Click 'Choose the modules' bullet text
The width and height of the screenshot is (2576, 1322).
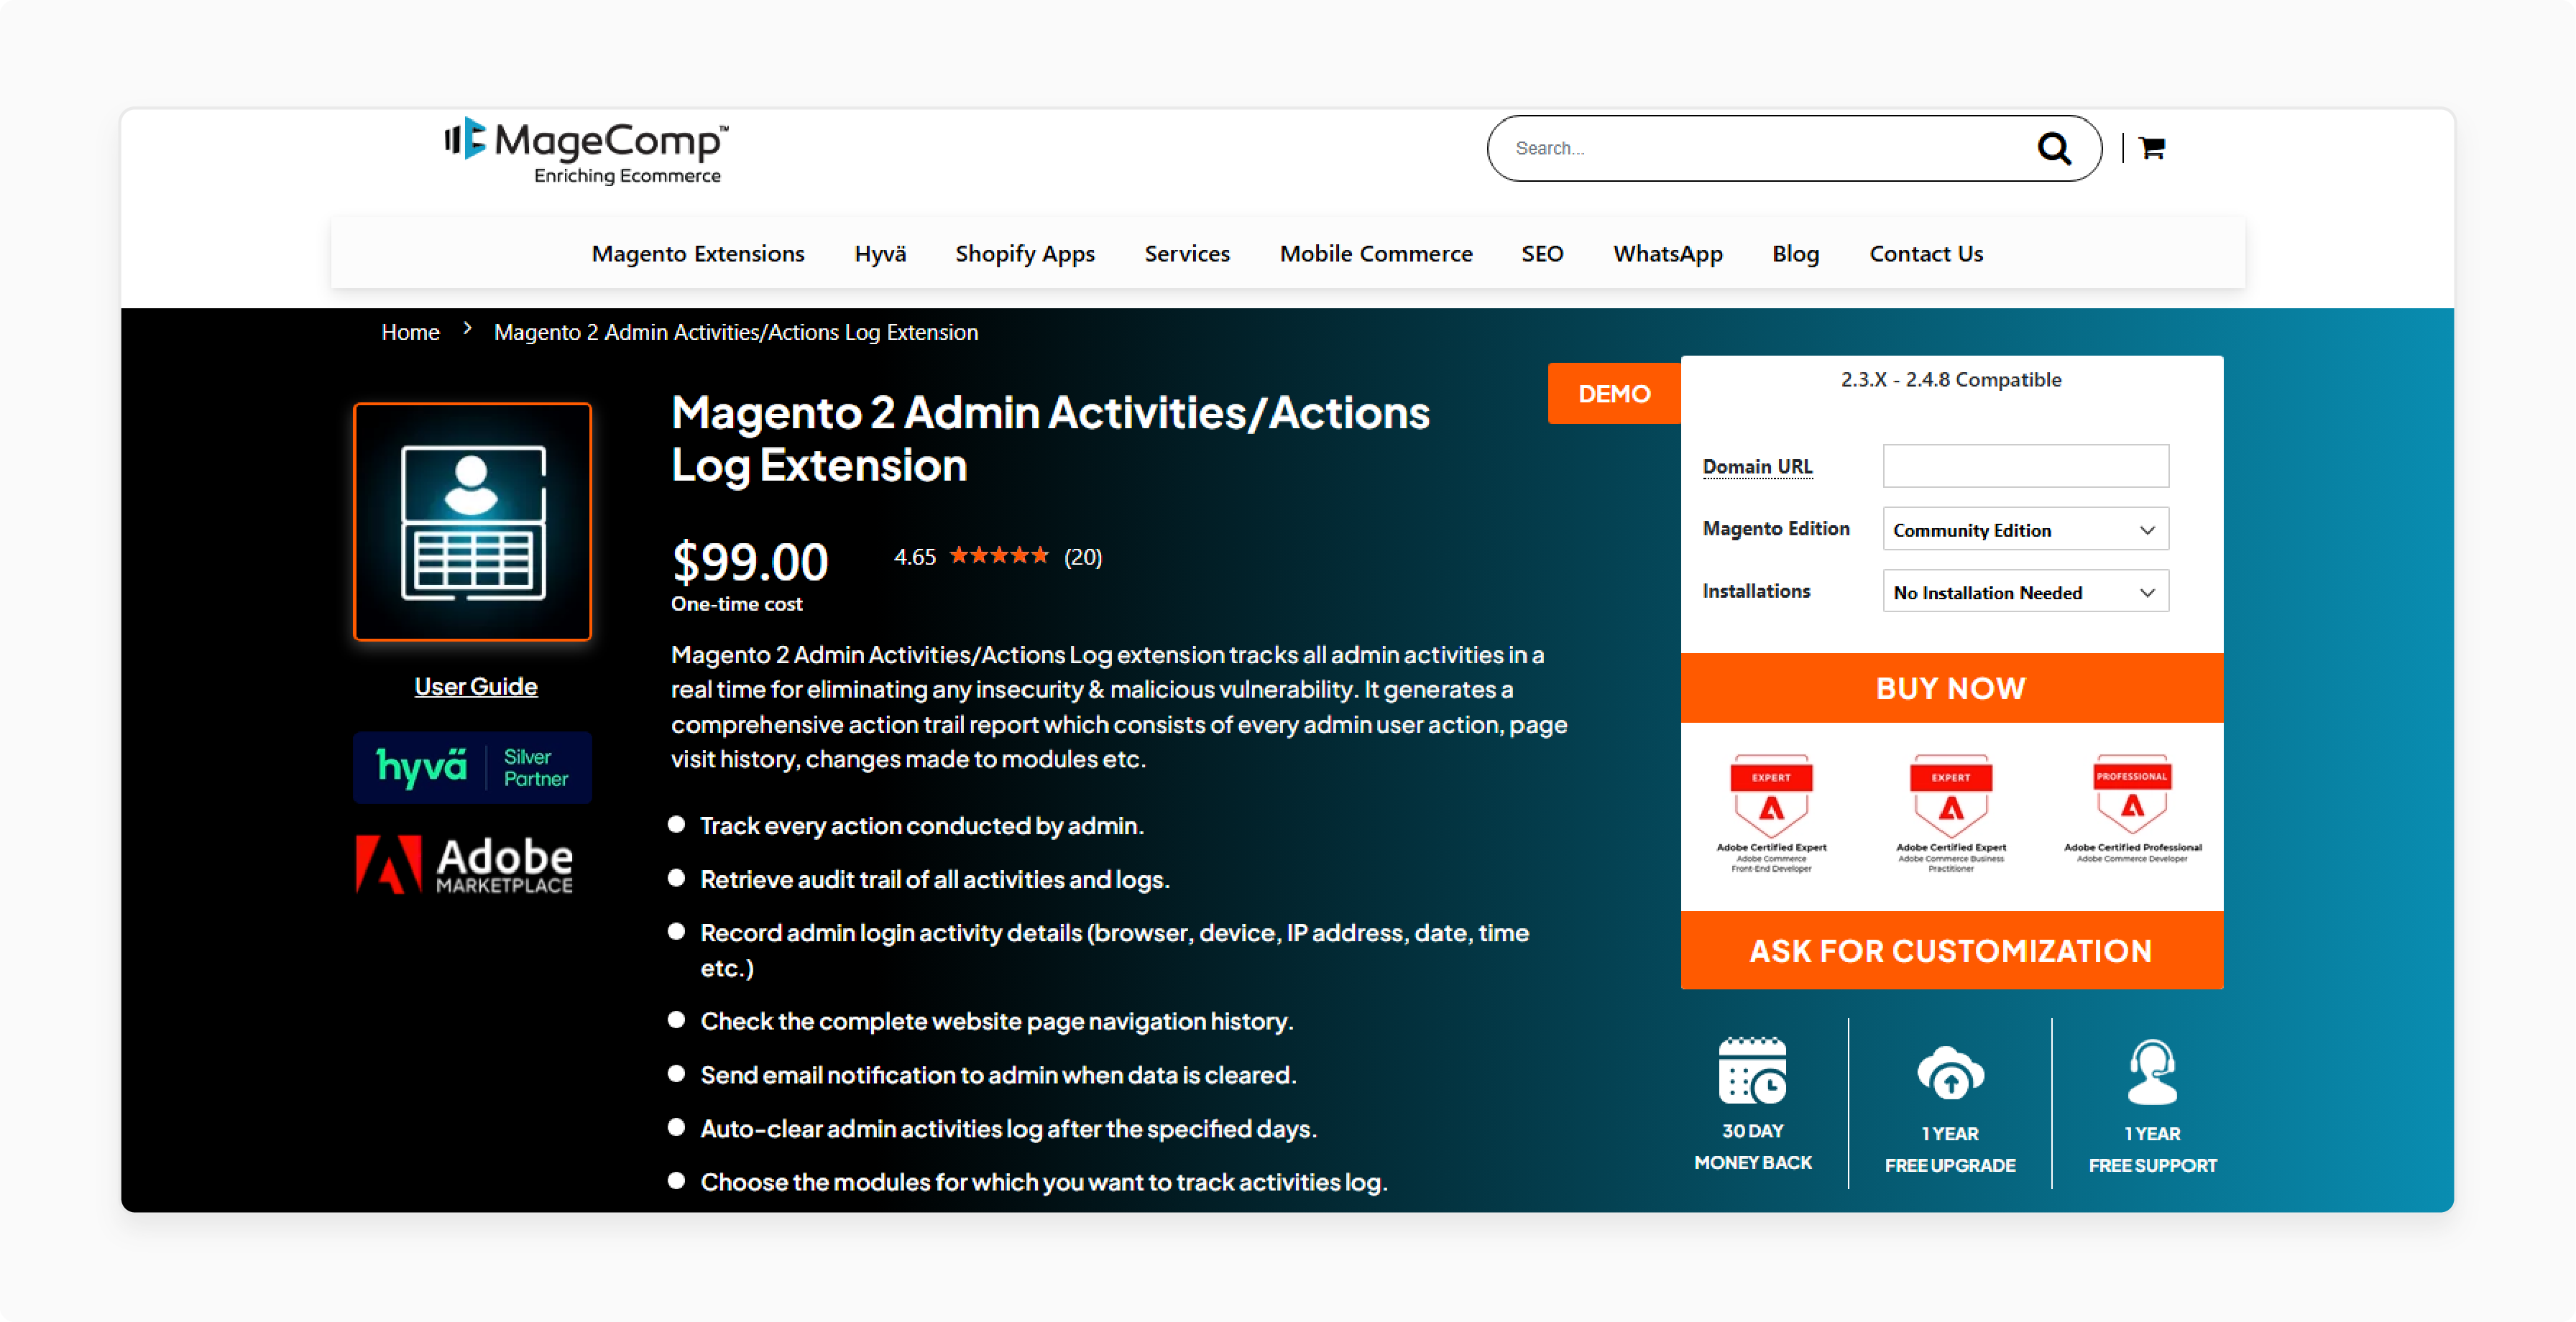click(x=1043, y=1182)
